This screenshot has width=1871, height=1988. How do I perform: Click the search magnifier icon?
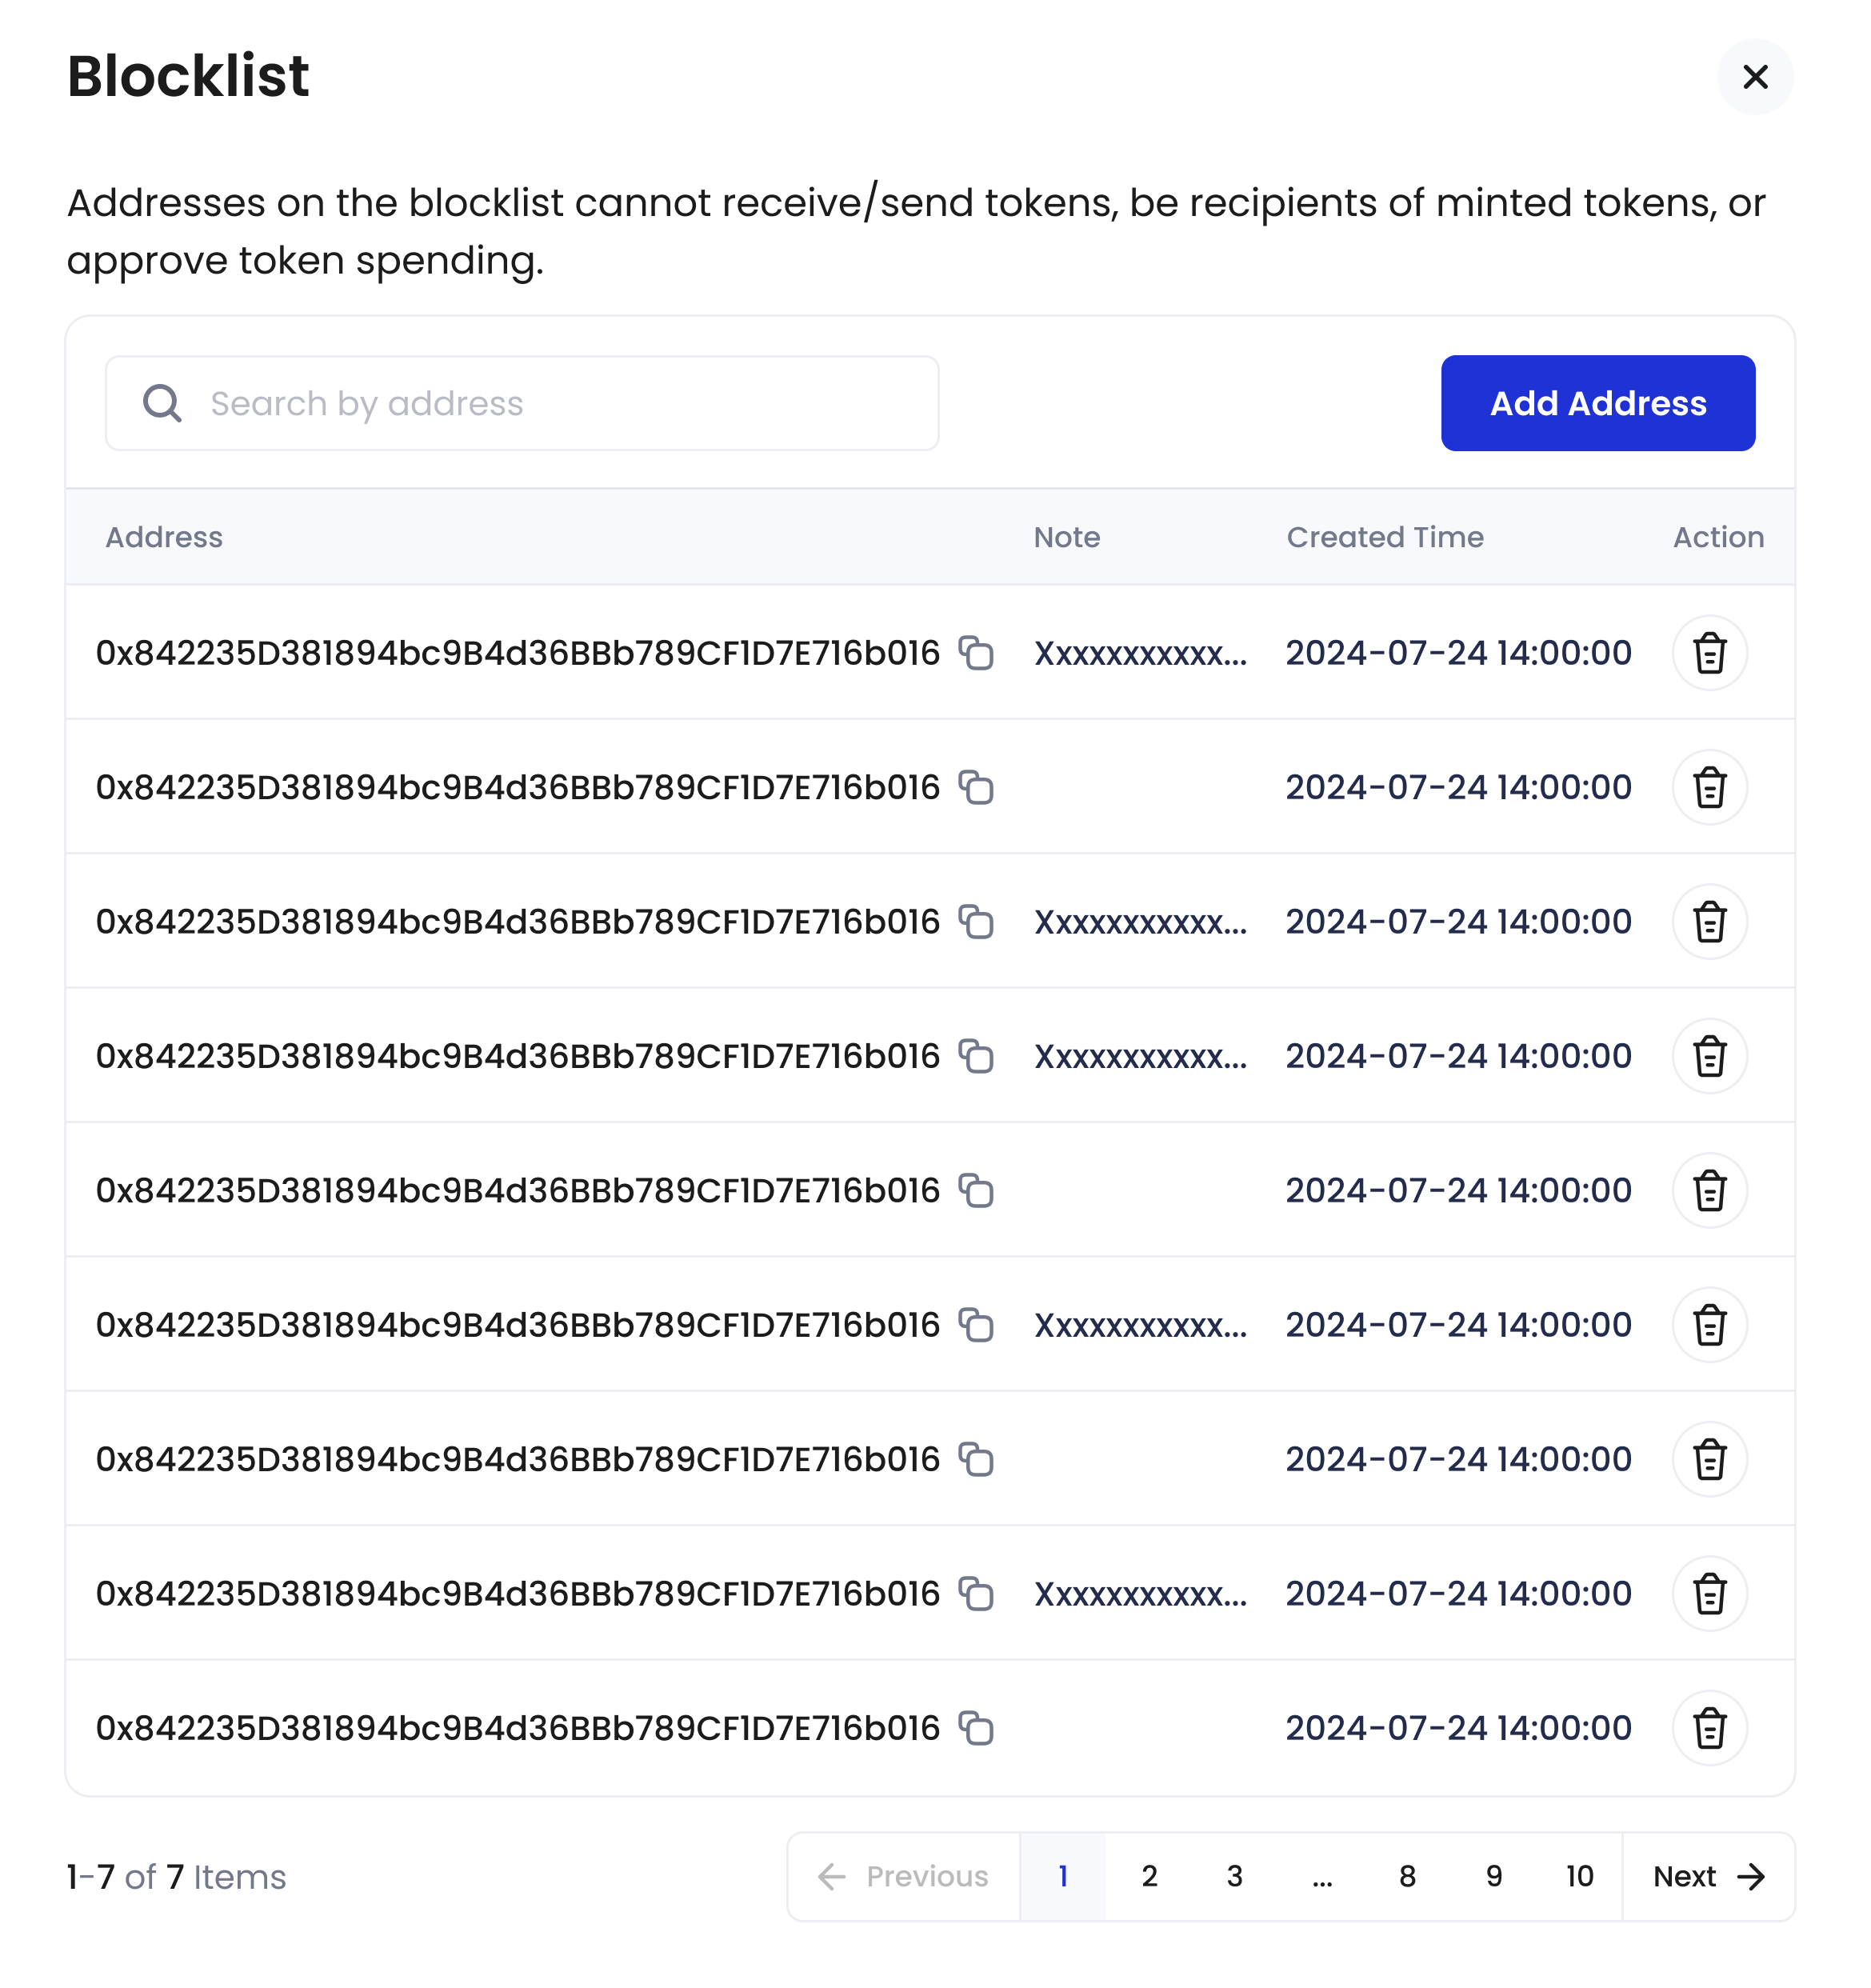pyautogui.click(x=162, y=403)
